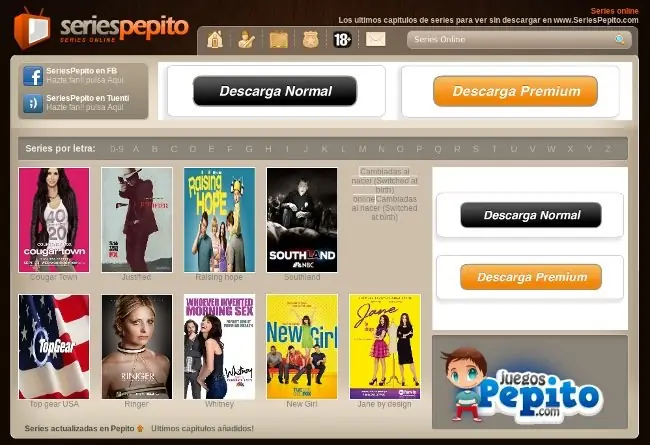Open the home page house icon
Viewport: 650px width, 445px height.
pyautogui.click(x=215, y=40)
